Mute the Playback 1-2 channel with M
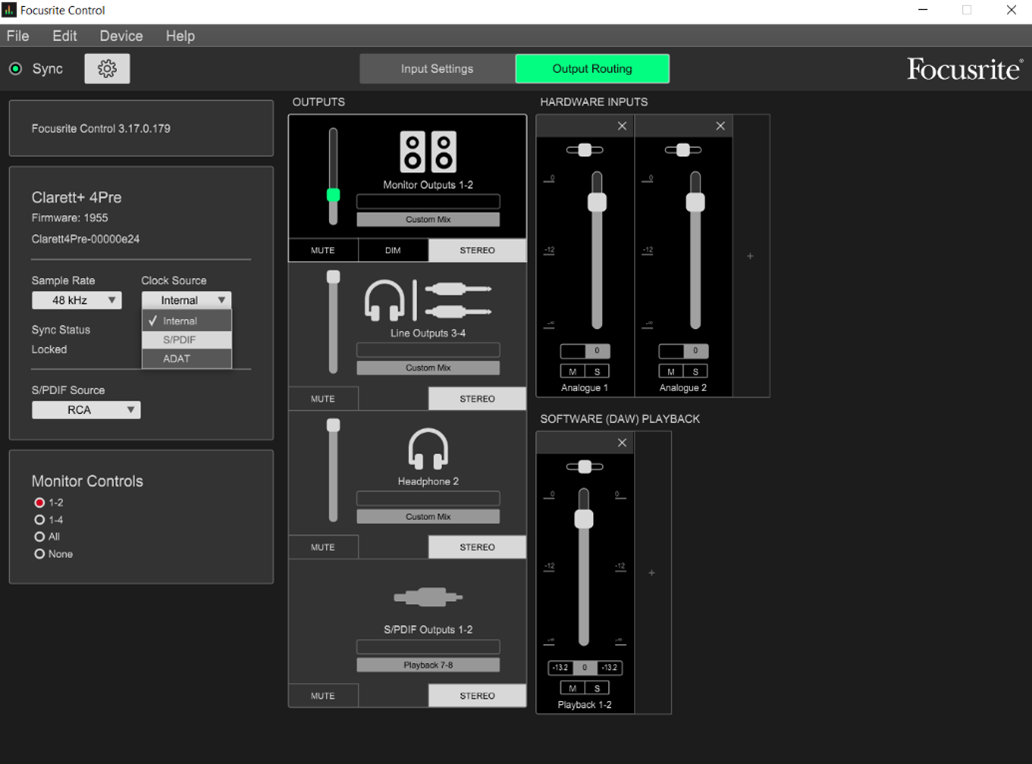This screenshot has width=1032, height=764. (x=573, y=688)
